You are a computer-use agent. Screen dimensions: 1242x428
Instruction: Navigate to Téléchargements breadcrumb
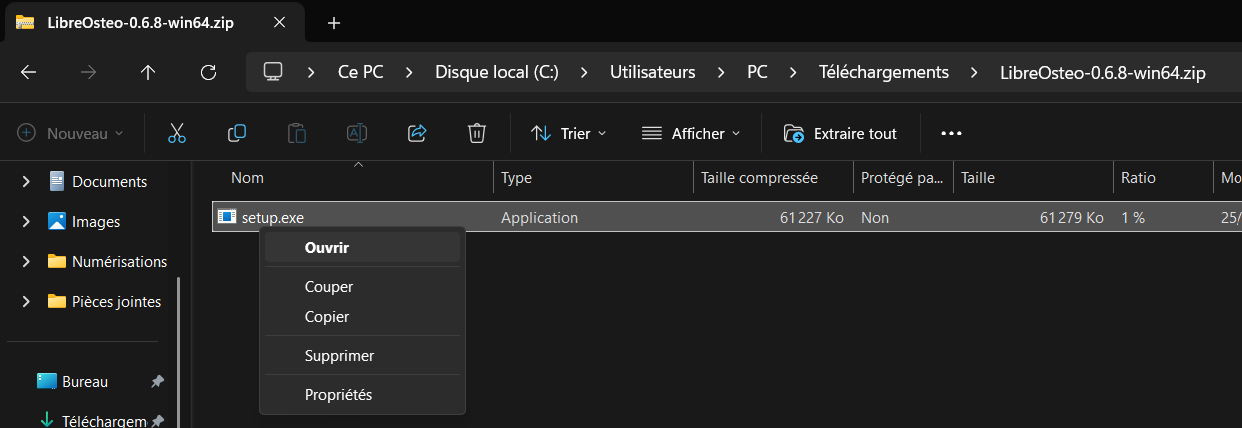point(884,72)
